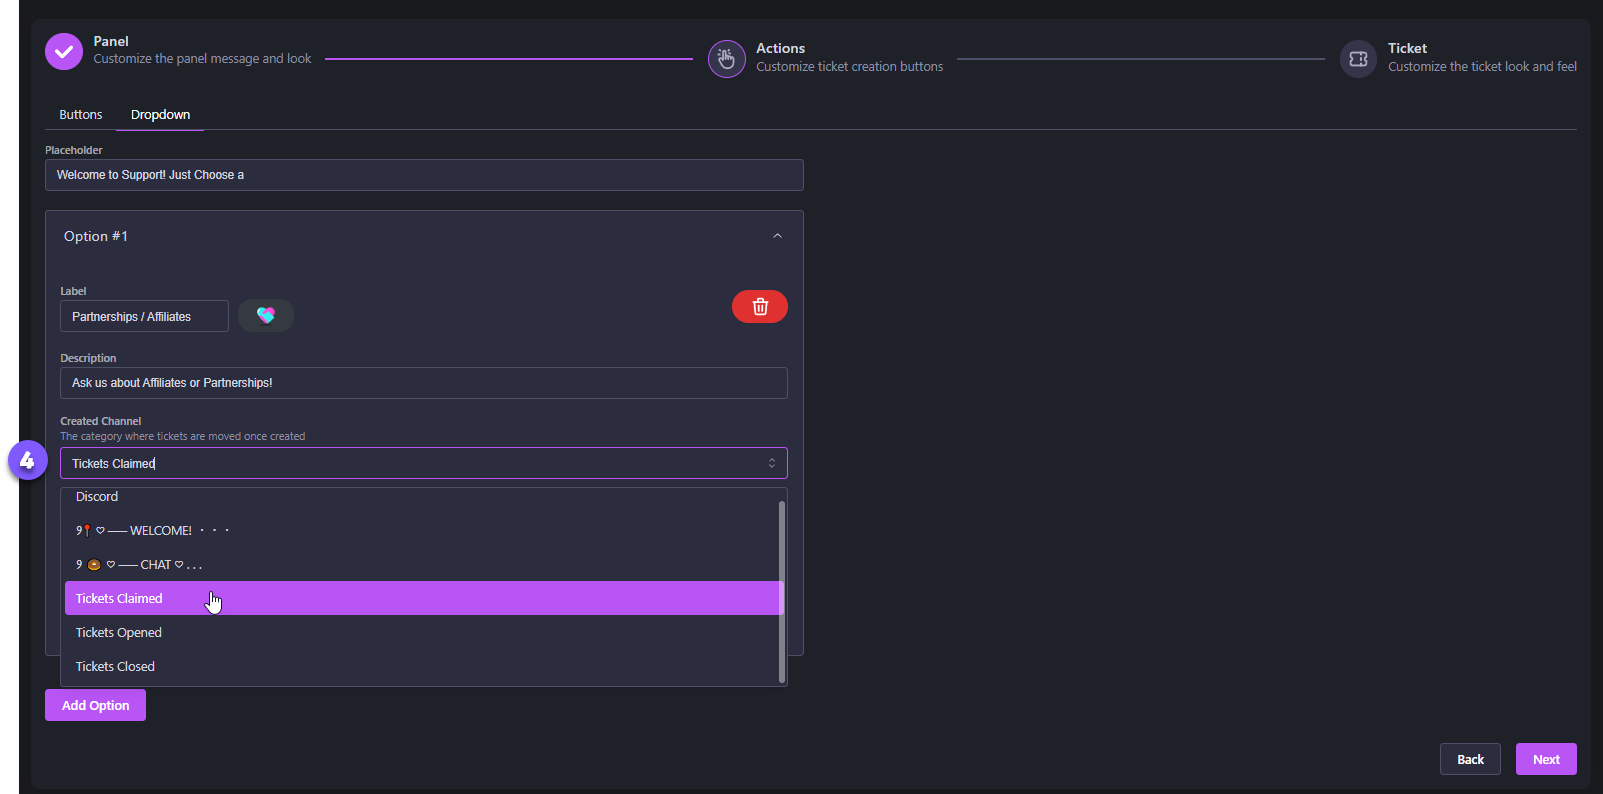
Task: Choose Tickets Closed in the dropdown list
Action: [116, 666]
